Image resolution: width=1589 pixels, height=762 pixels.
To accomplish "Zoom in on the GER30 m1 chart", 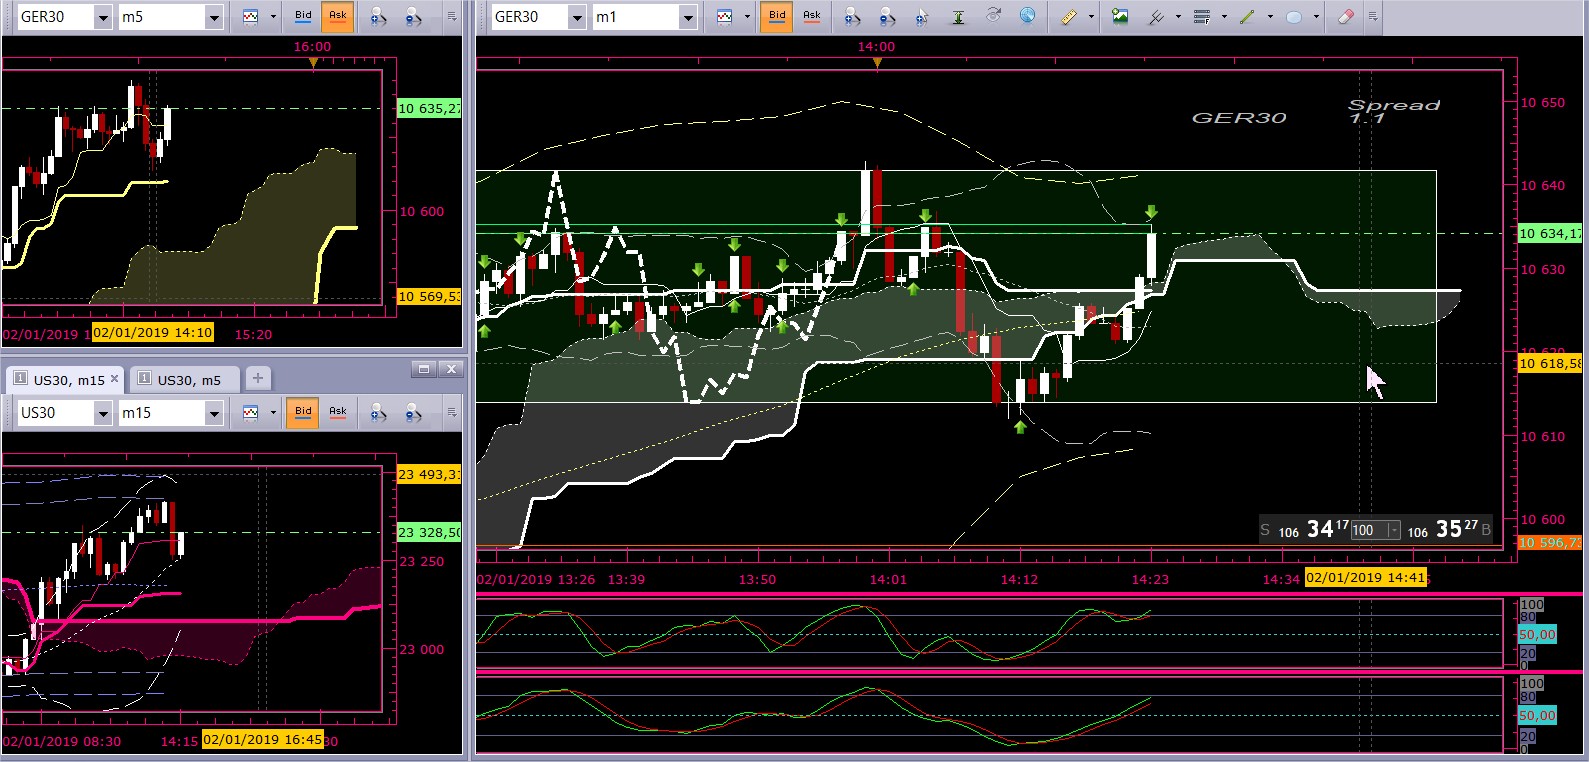I will pyautogui.click(x=852, y=17).
